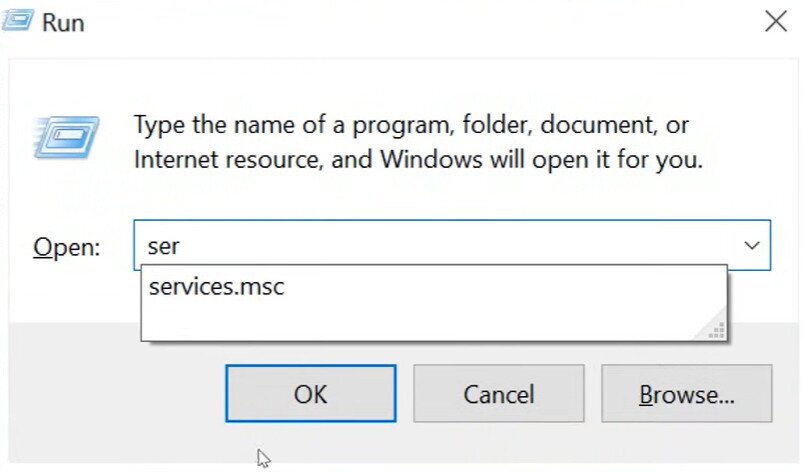804x472 pixels.
Task: Click blank area below services.msc in suggestion list
Action: click(x=400, y=320)
